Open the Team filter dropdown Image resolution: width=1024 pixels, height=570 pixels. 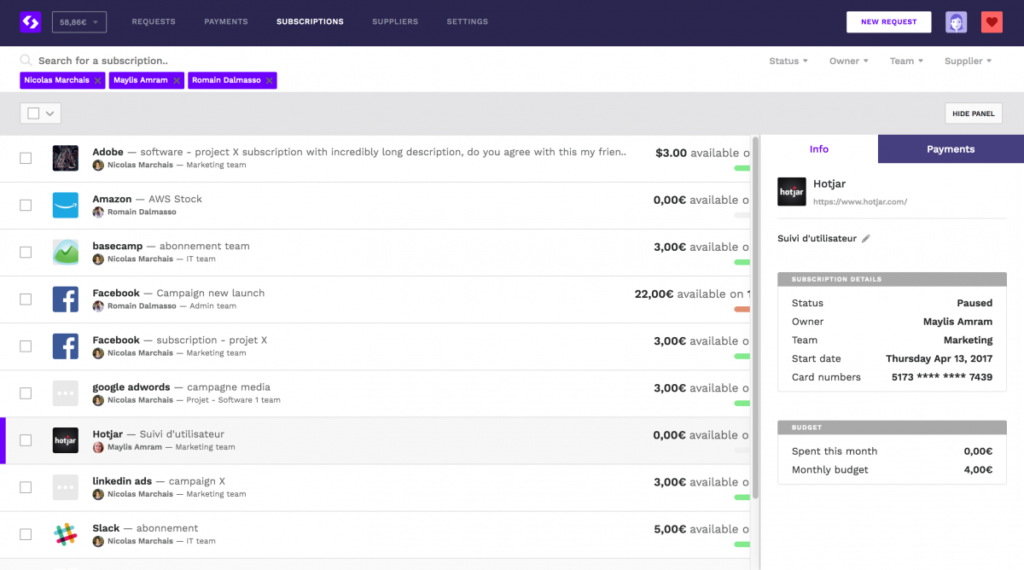coord(906,61)
